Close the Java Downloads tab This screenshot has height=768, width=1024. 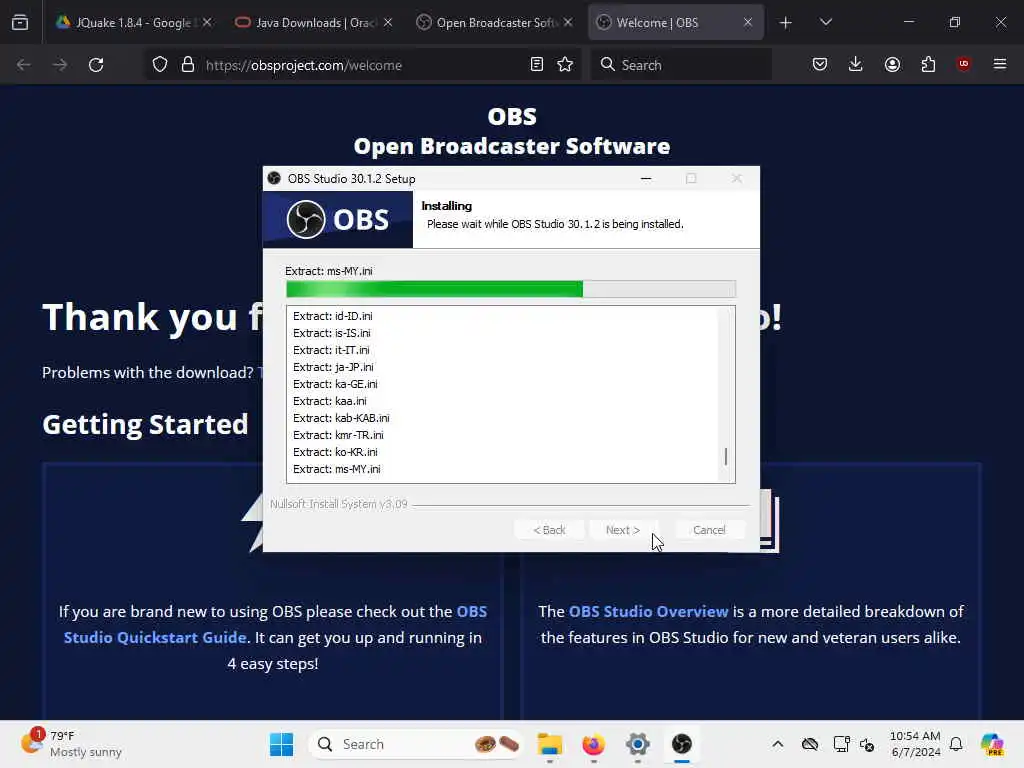coord(388,22)
